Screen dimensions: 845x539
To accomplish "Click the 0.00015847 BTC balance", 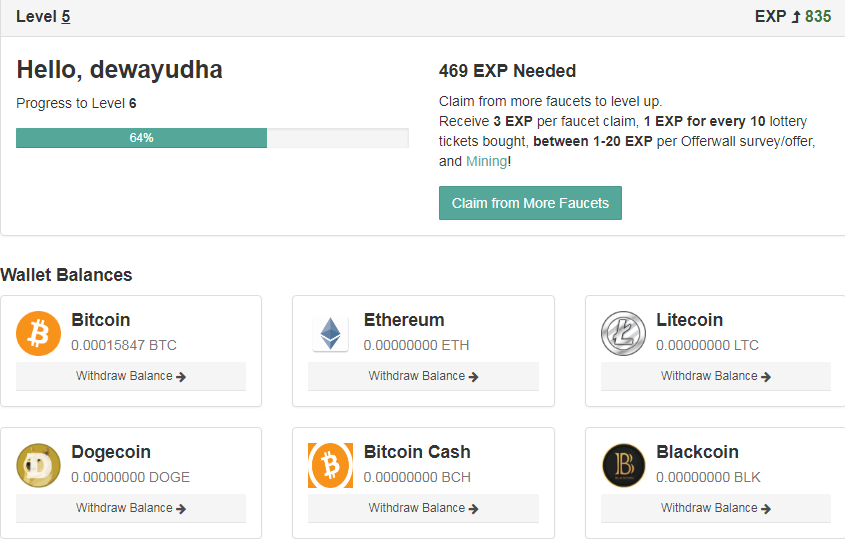I will 124,345.
